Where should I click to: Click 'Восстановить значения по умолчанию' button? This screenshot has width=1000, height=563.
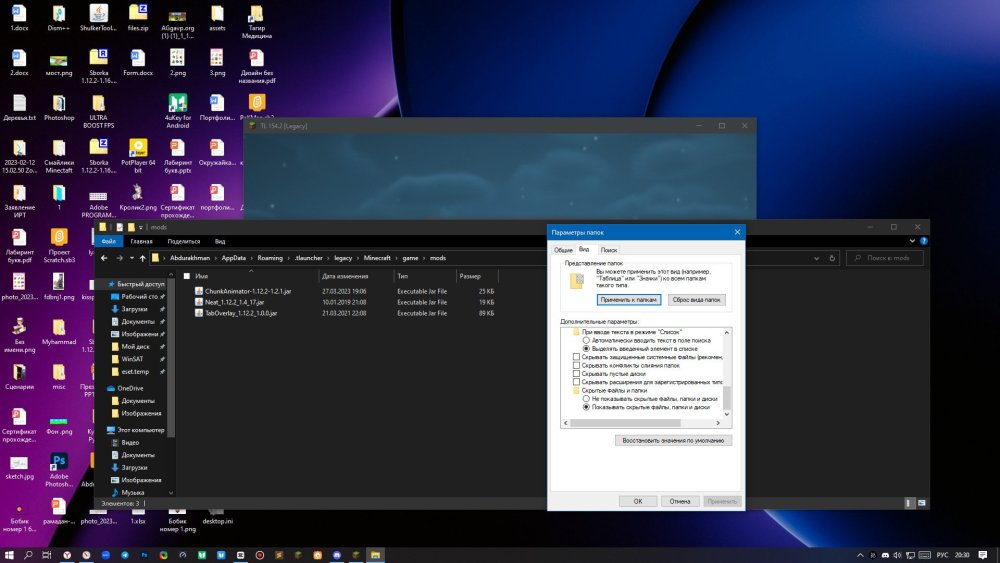[x=673, y=440]
